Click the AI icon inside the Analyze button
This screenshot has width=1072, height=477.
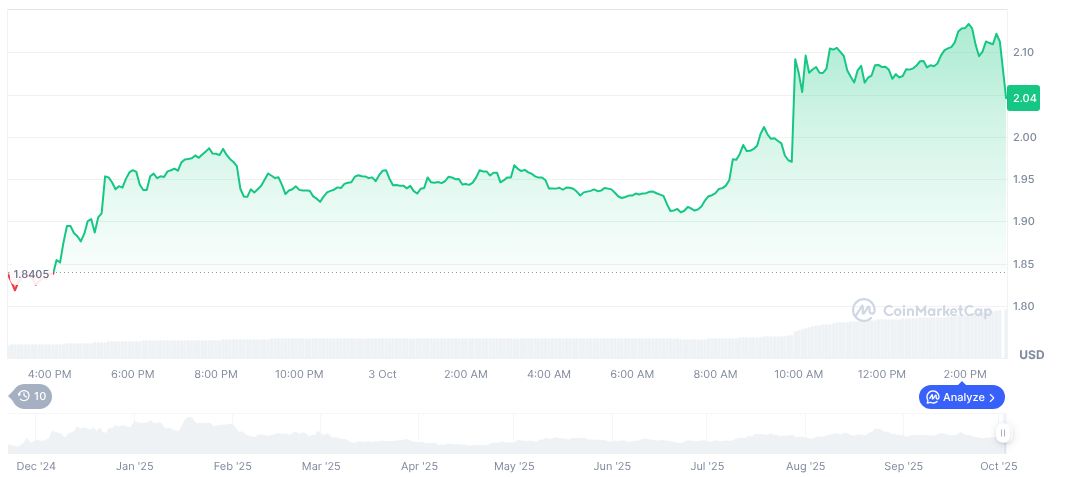(x=932, y=397)
